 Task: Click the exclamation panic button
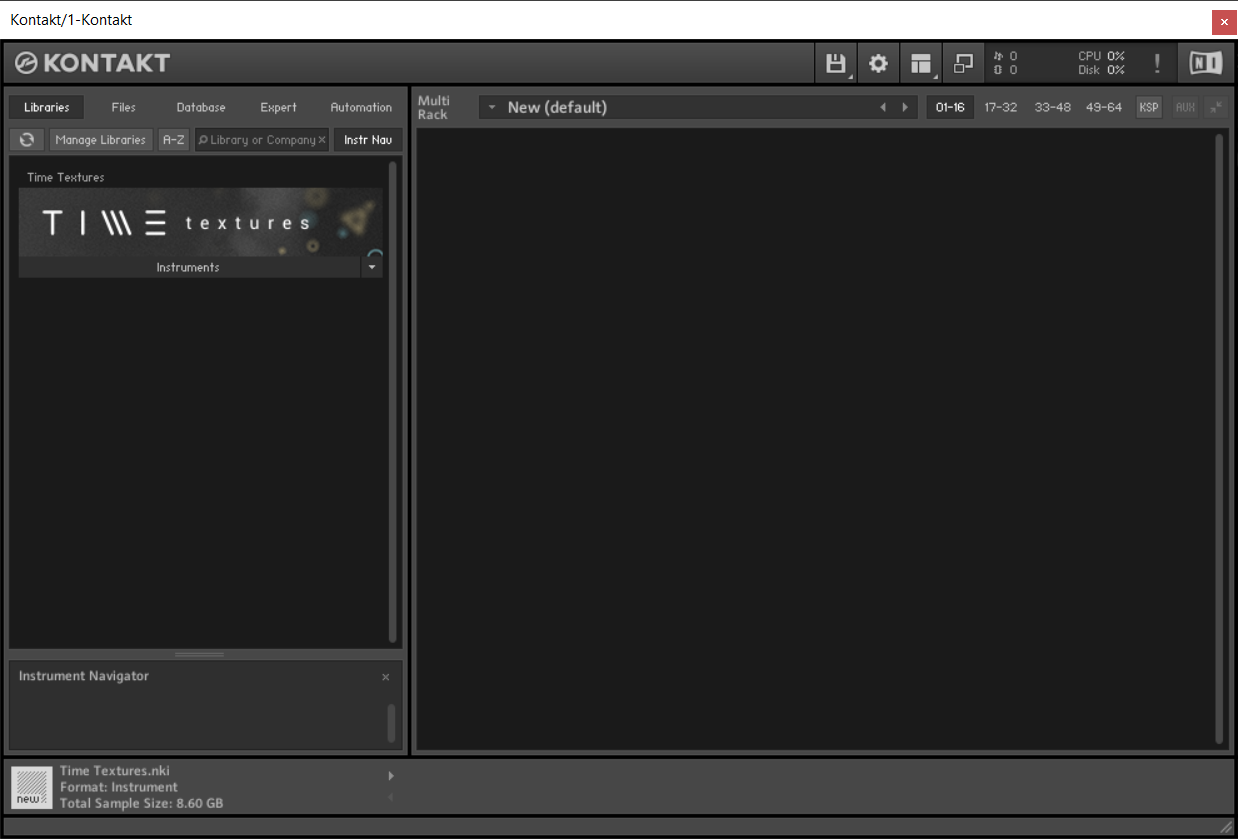click(1157, 64)
